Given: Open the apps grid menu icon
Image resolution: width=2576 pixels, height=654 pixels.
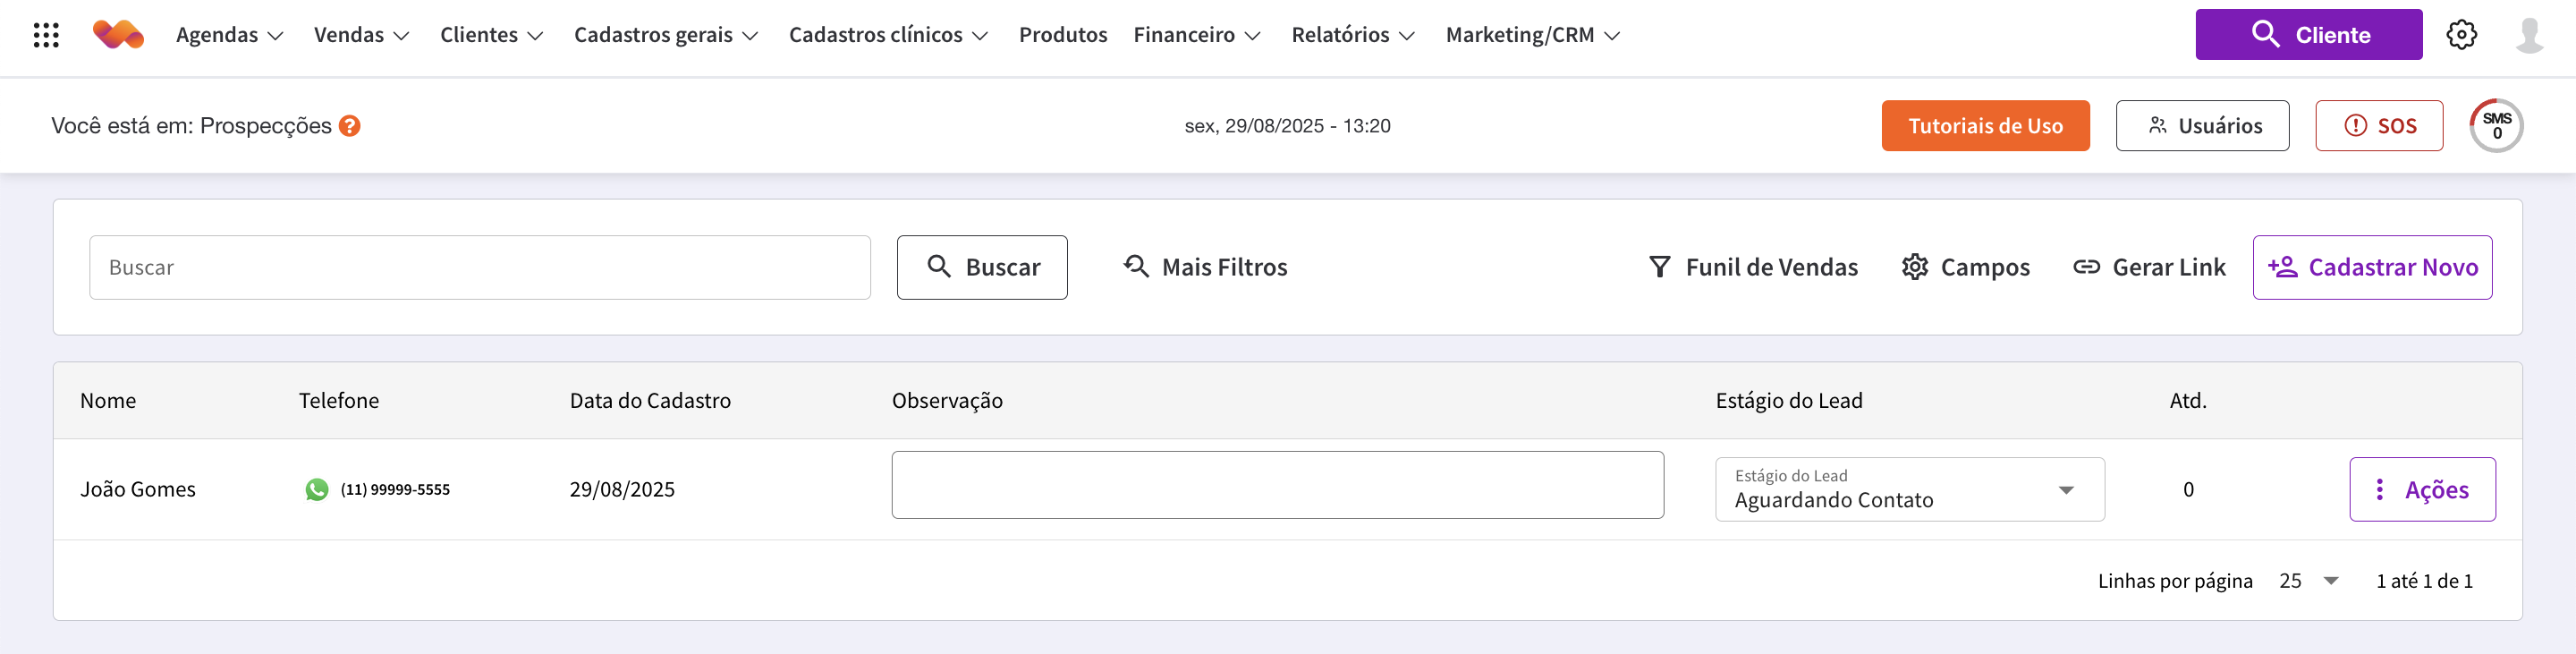Looking at the screenshot, I should pos(46,35).
